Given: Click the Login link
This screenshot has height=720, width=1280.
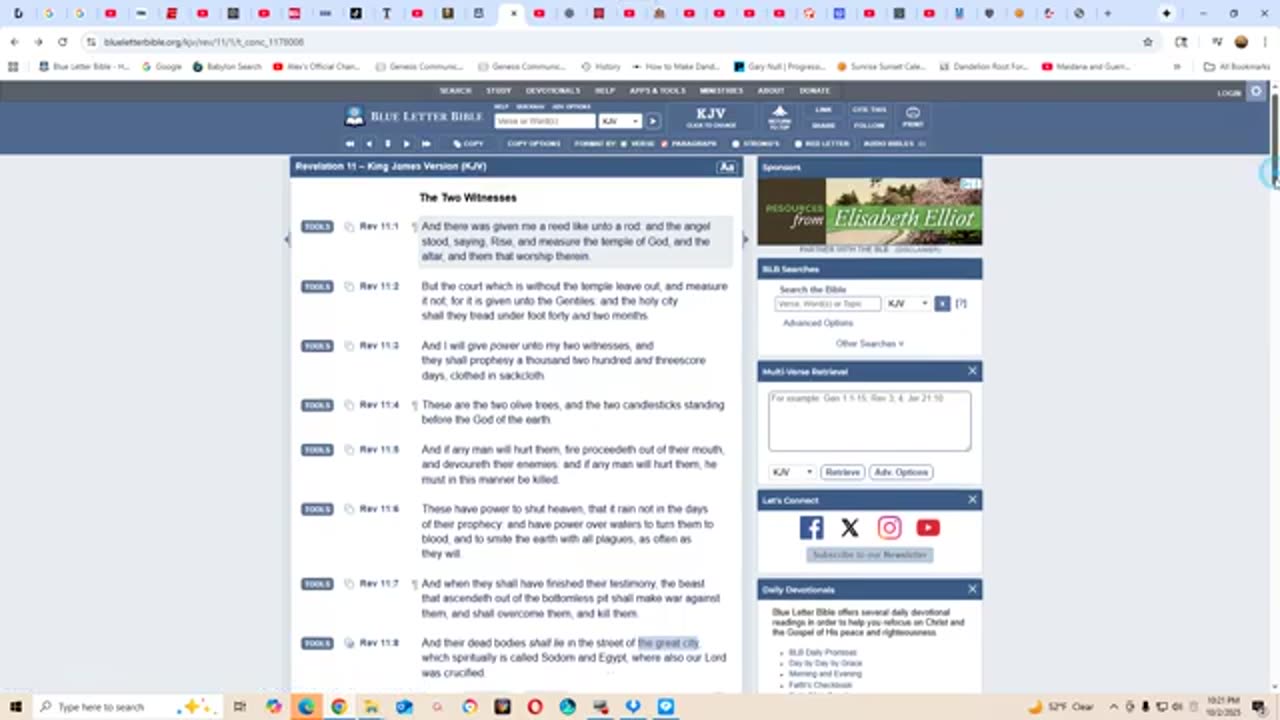Looking at the screenshot, I should point(1229,93).
